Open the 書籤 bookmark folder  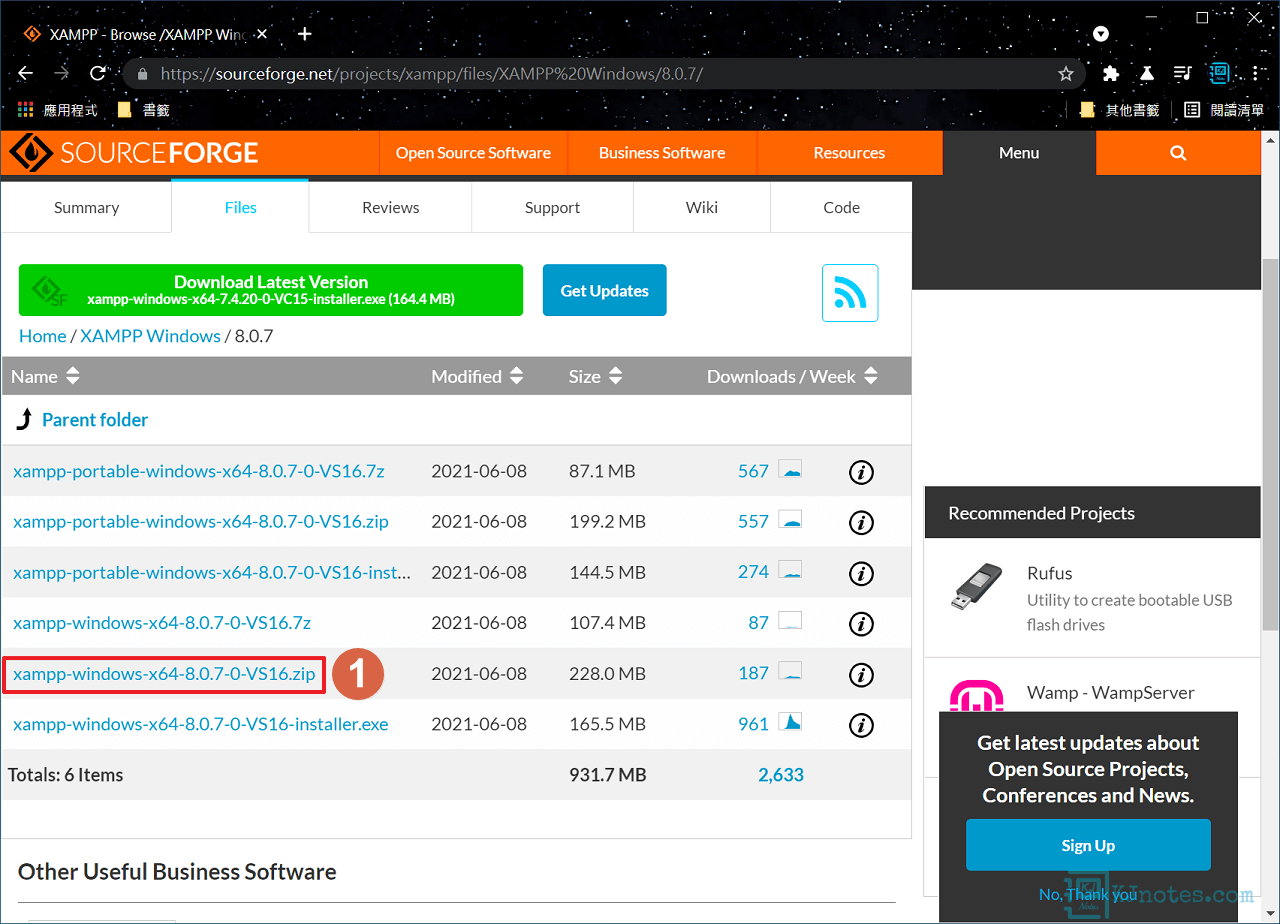point(142,110)
